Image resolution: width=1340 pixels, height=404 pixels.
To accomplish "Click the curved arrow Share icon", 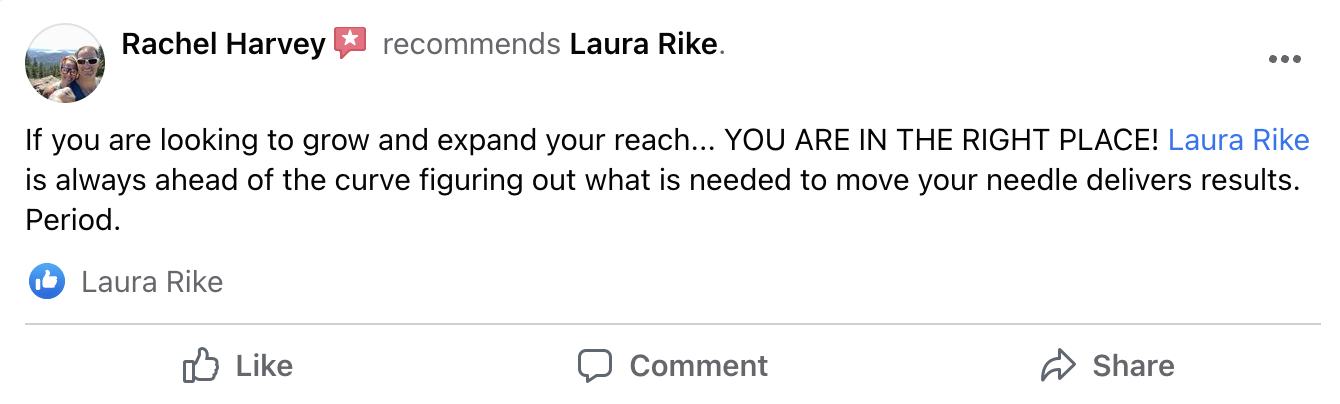I will pyautogui.click(x=1058, y=366).
